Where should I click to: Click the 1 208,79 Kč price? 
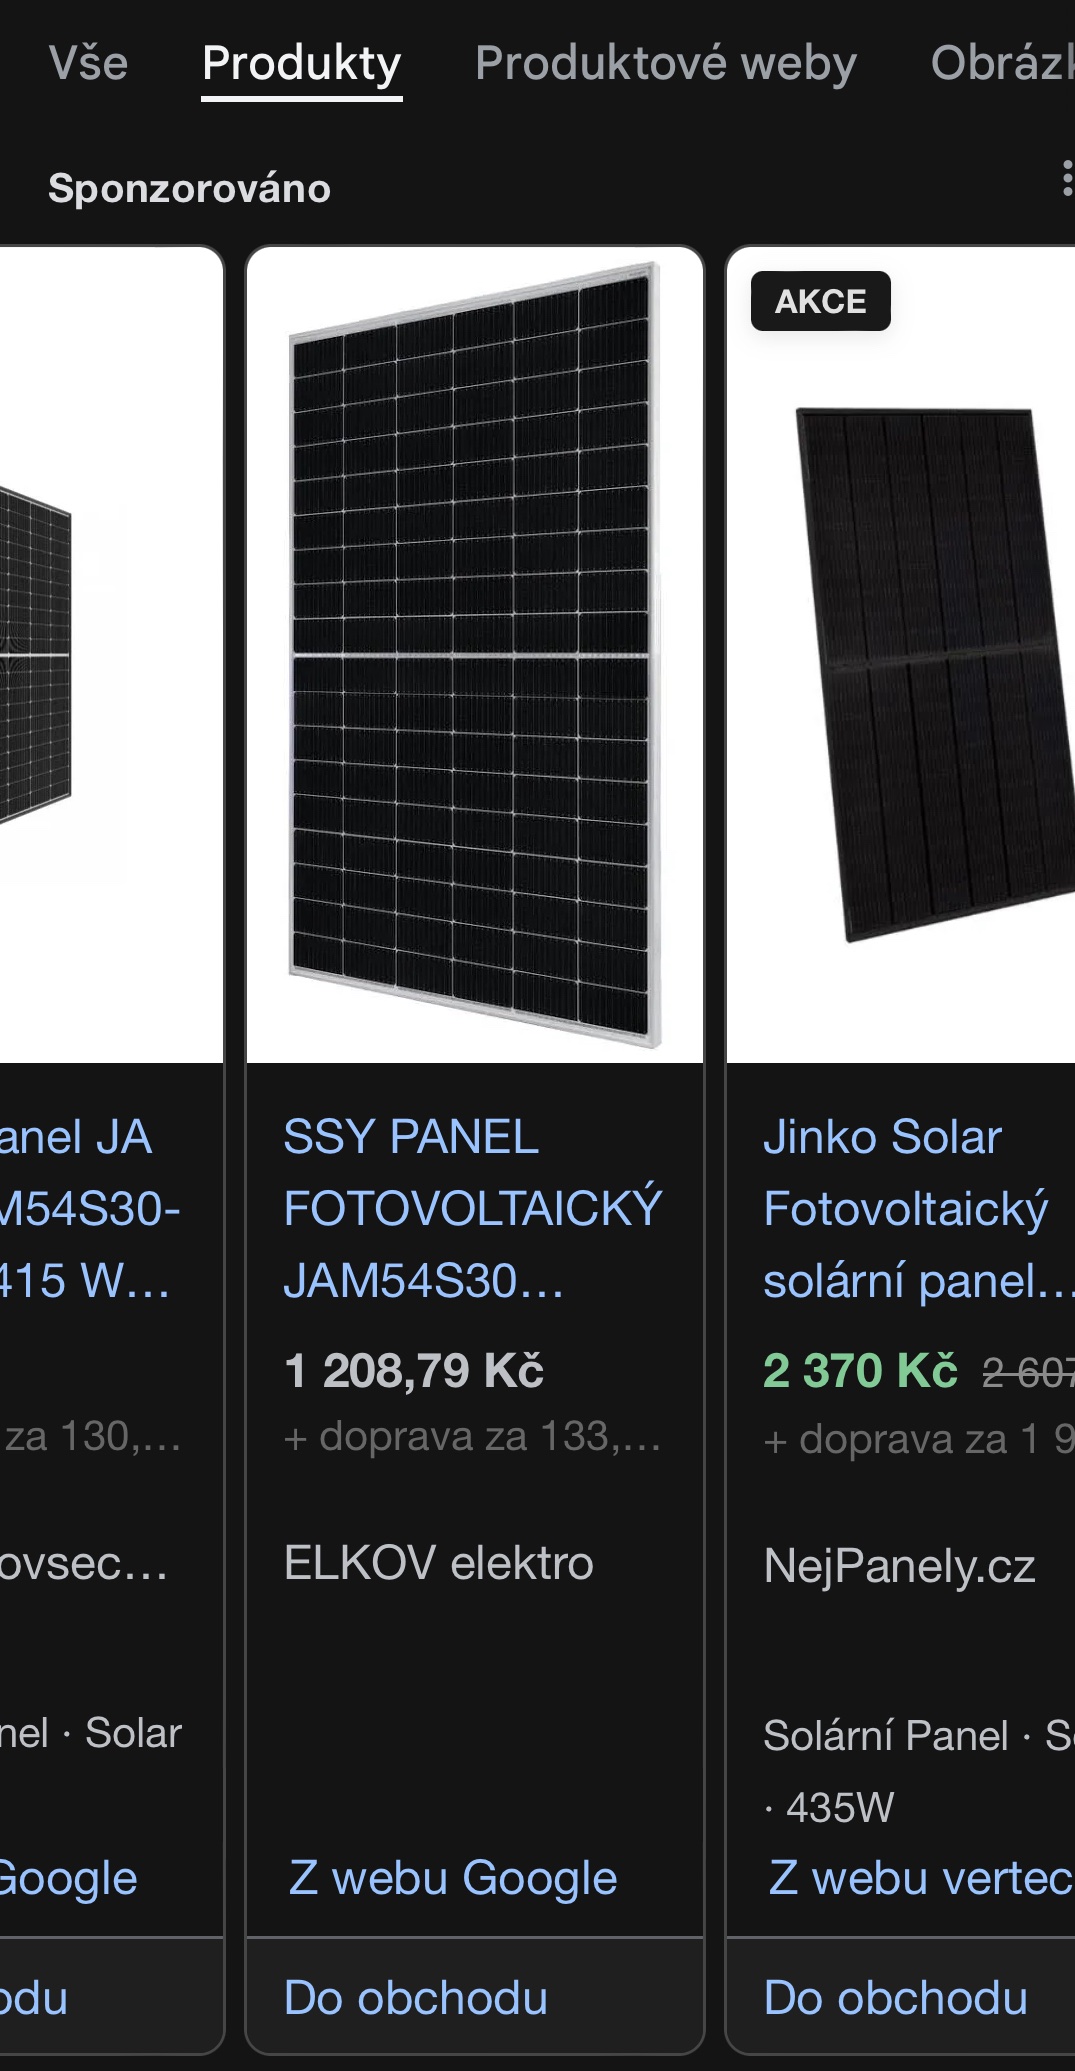coord(413,1370)
